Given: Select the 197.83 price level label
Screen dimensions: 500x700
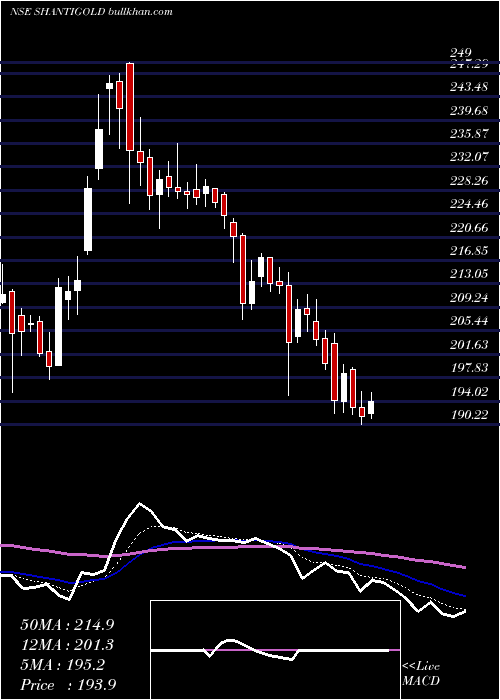Looking at the screenshot, I should pyautogui.click(x=469, y=368).
